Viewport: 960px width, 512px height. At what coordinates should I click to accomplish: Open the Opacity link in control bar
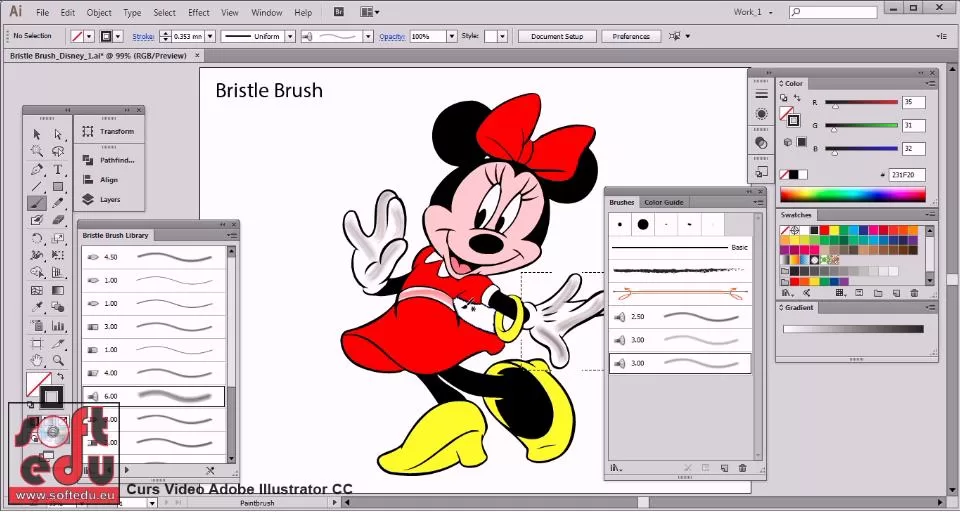tap(392, 36)
